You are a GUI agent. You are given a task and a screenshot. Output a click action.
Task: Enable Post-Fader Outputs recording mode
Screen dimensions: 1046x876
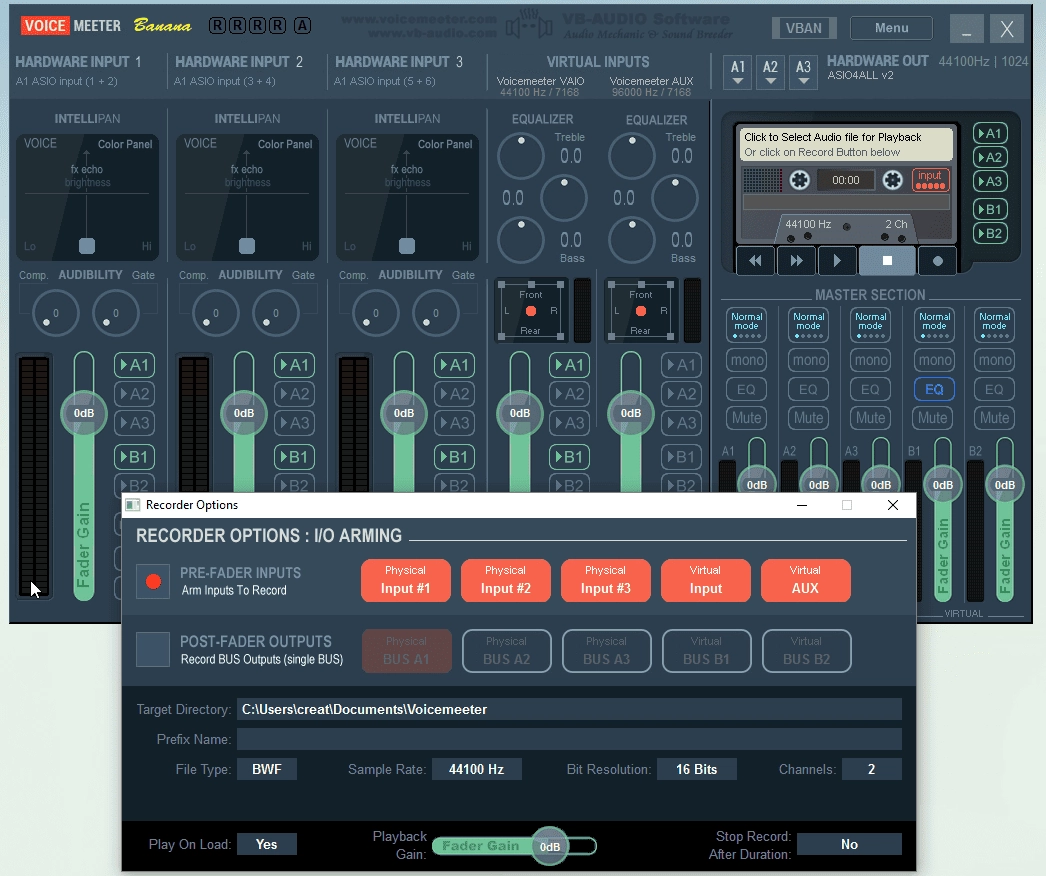153,650
